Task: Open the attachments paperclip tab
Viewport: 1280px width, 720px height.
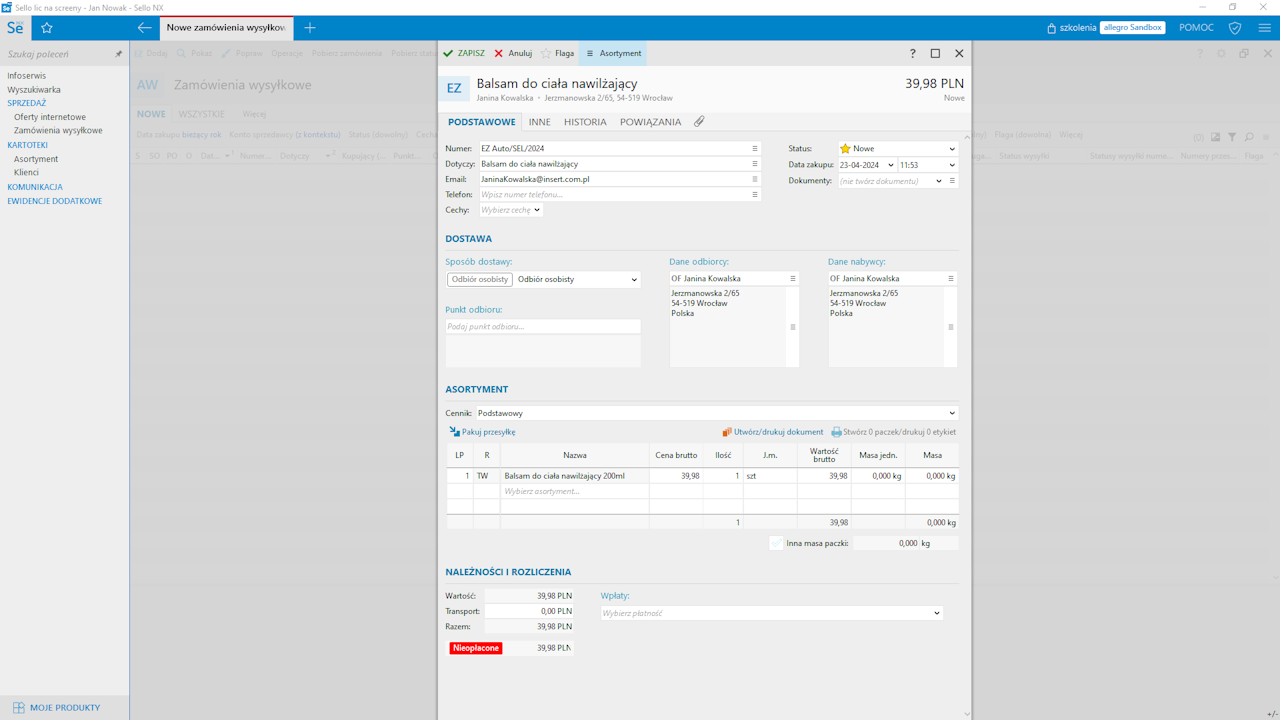Action: pyautogui.click(x=699, y=122)
